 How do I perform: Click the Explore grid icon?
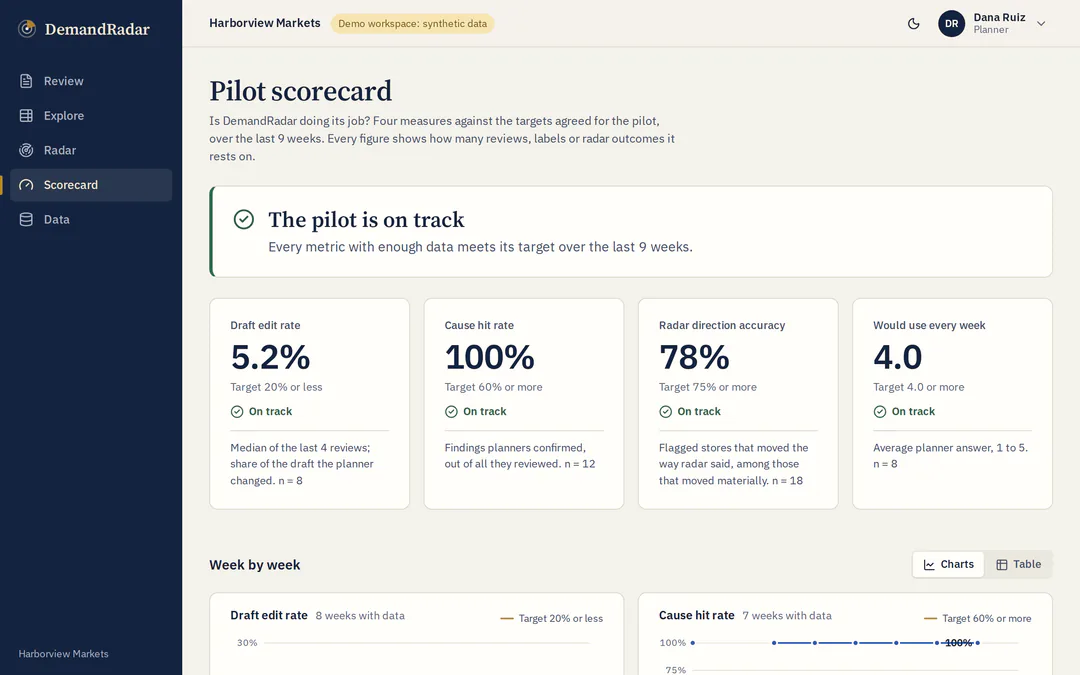coord(26,116)
